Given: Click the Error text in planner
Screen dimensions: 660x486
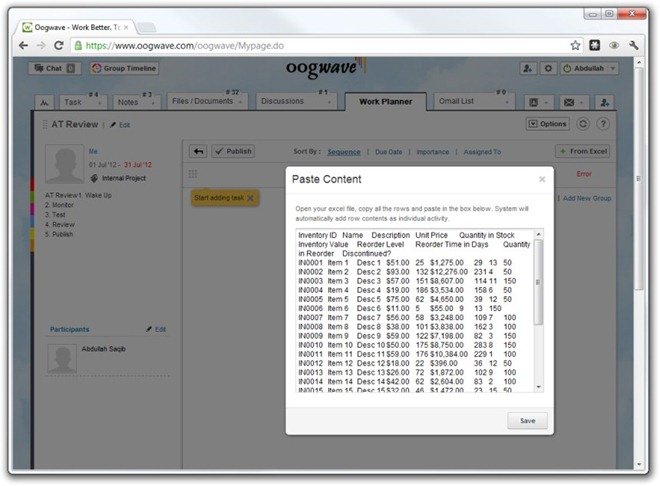Looking at the screenshot, I should click(x=584, y=174).
